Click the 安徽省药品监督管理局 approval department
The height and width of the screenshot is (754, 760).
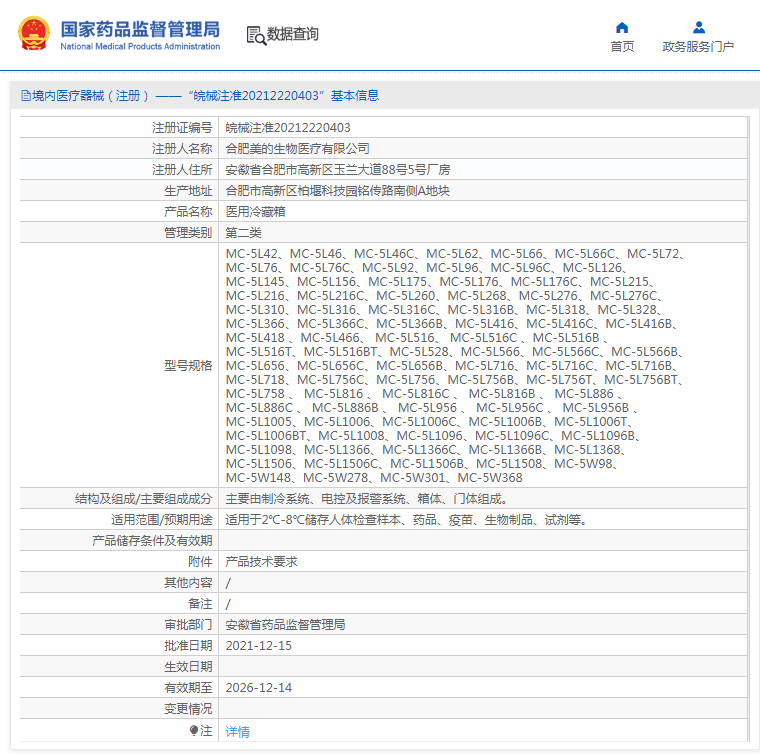[285, 625]
